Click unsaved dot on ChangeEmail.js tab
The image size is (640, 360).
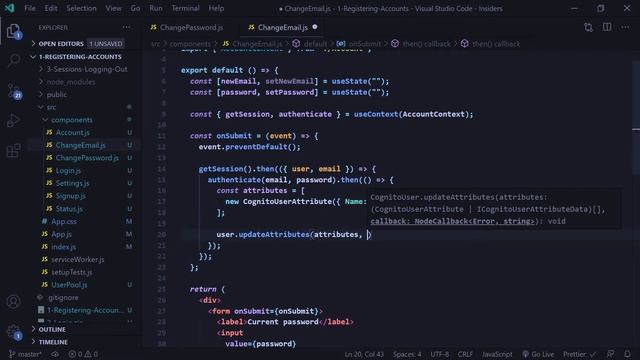(x=315, y=27)
